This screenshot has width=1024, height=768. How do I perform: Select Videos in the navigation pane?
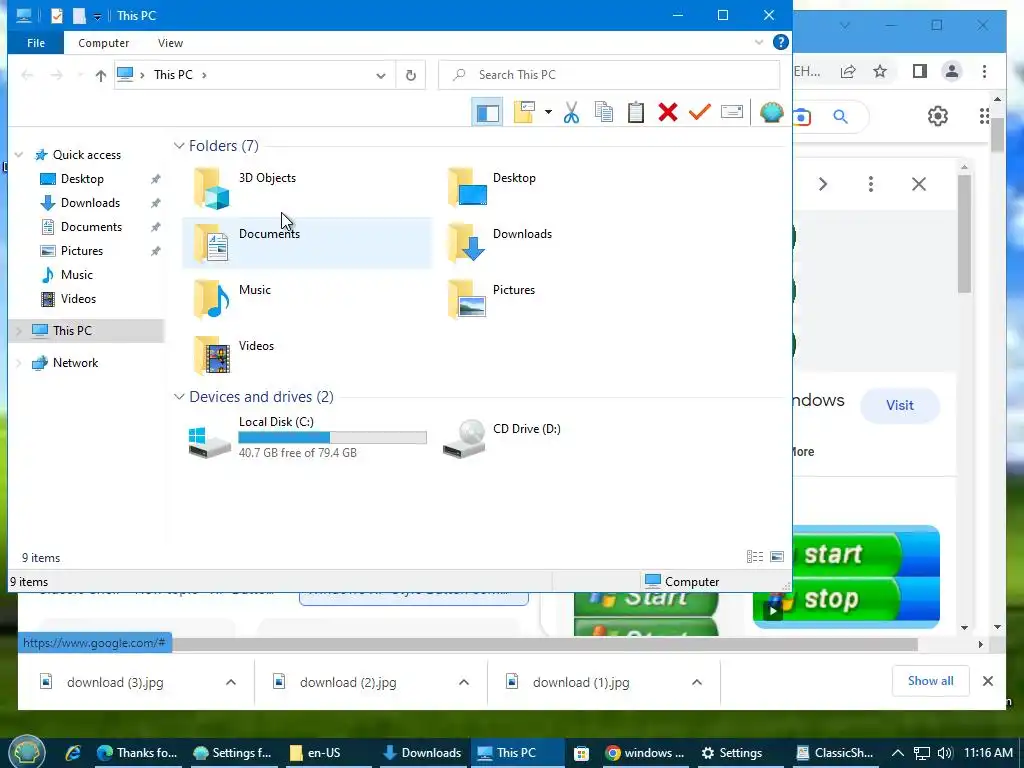(78, 299)
